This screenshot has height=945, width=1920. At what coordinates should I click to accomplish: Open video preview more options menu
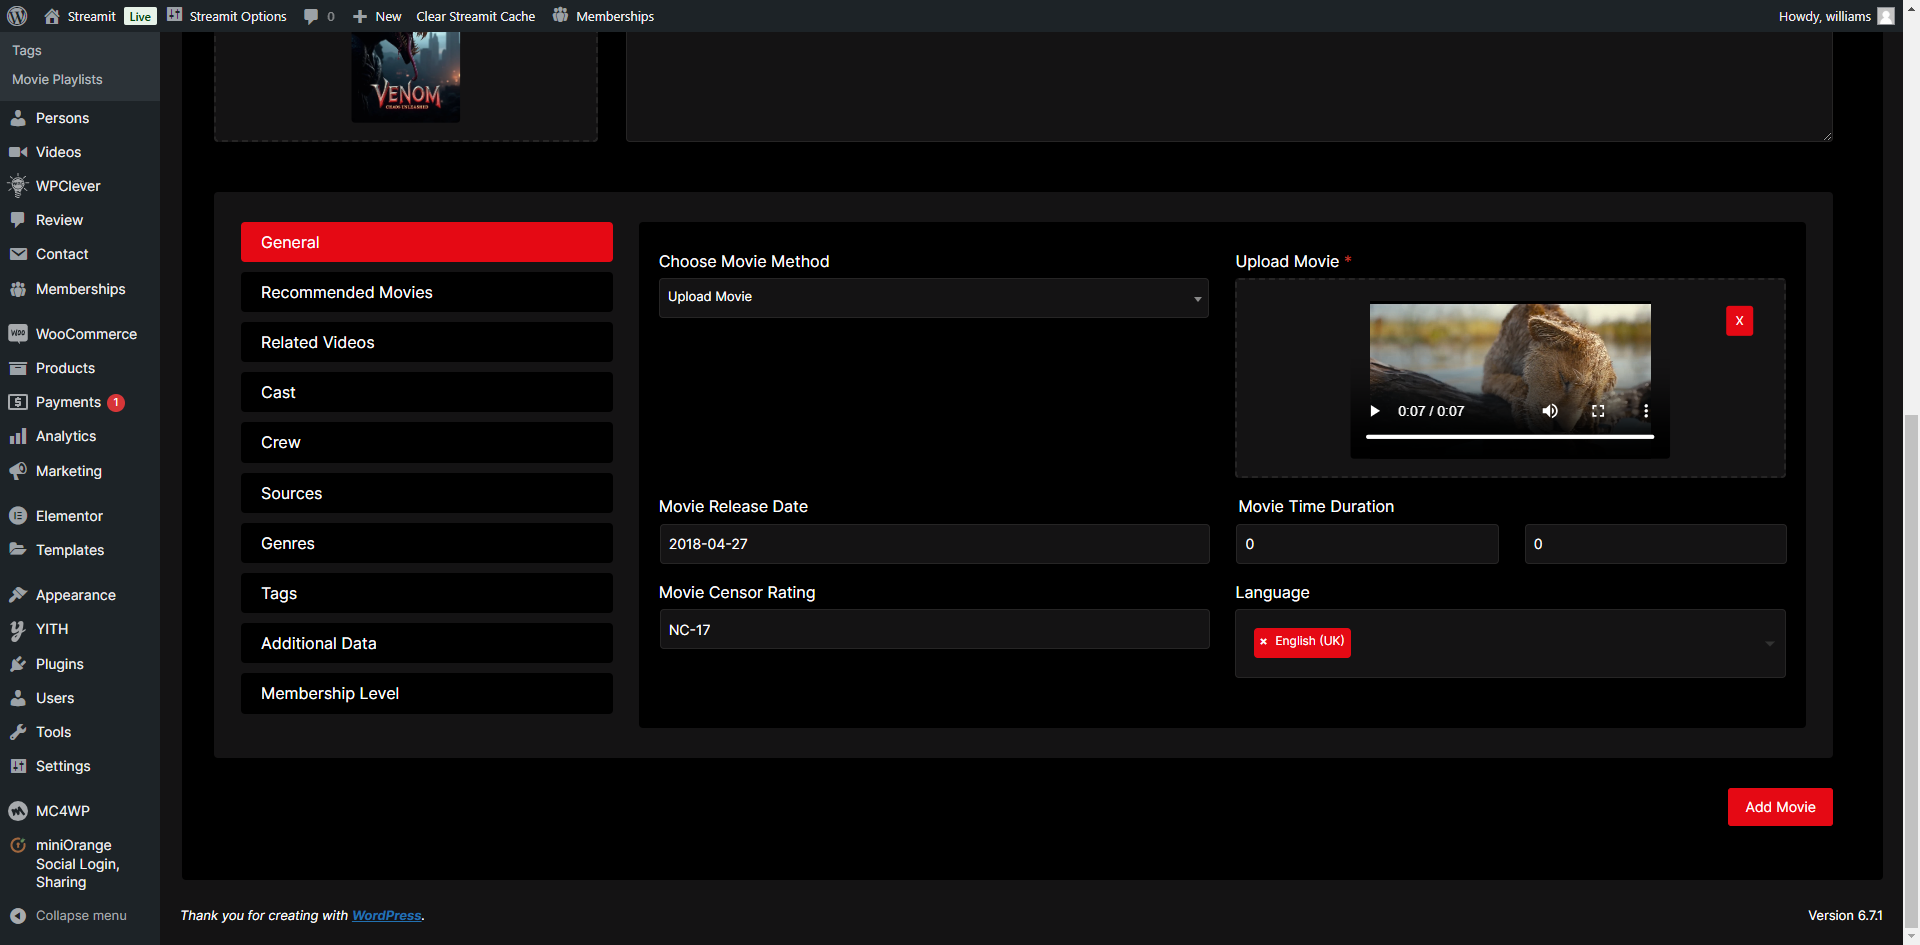pos(1646,411)
